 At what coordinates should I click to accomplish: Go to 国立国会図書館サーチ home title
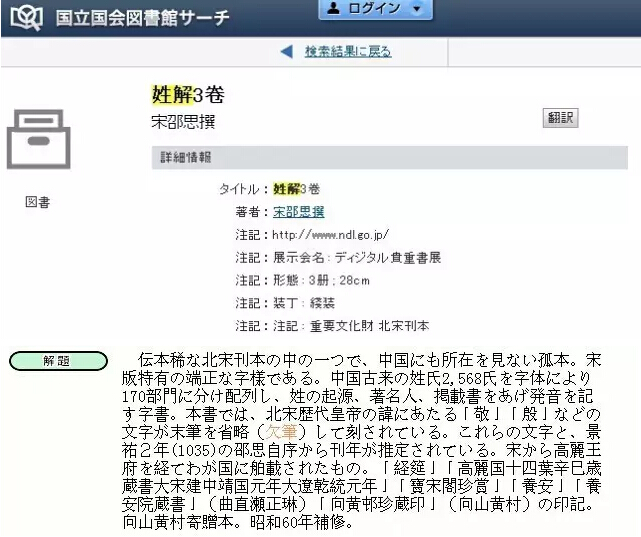[142, 18]
